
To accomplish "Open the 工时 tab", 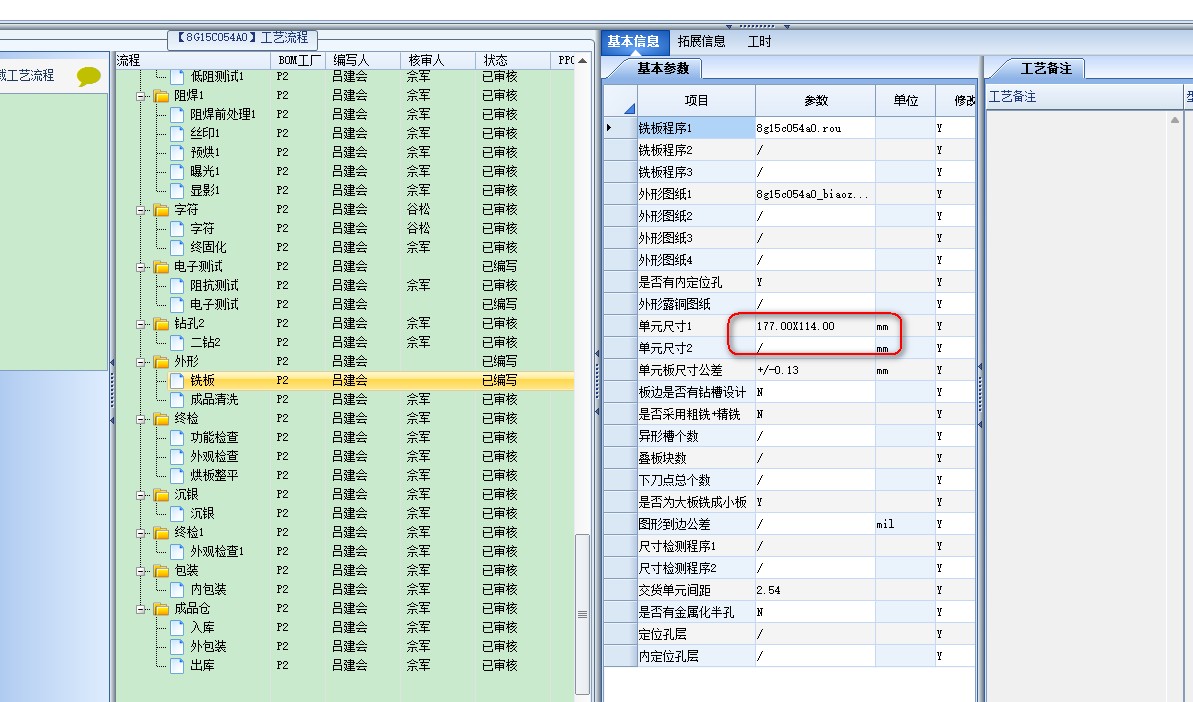I will pos(759,41).
